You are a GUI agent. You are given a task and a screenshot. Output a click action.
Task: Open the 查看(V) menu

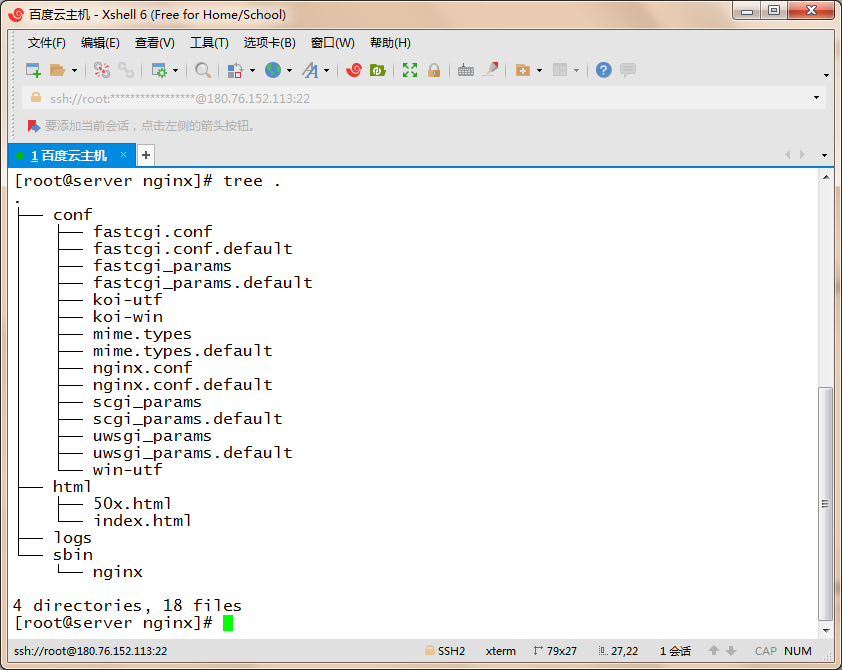click(155, 43)
